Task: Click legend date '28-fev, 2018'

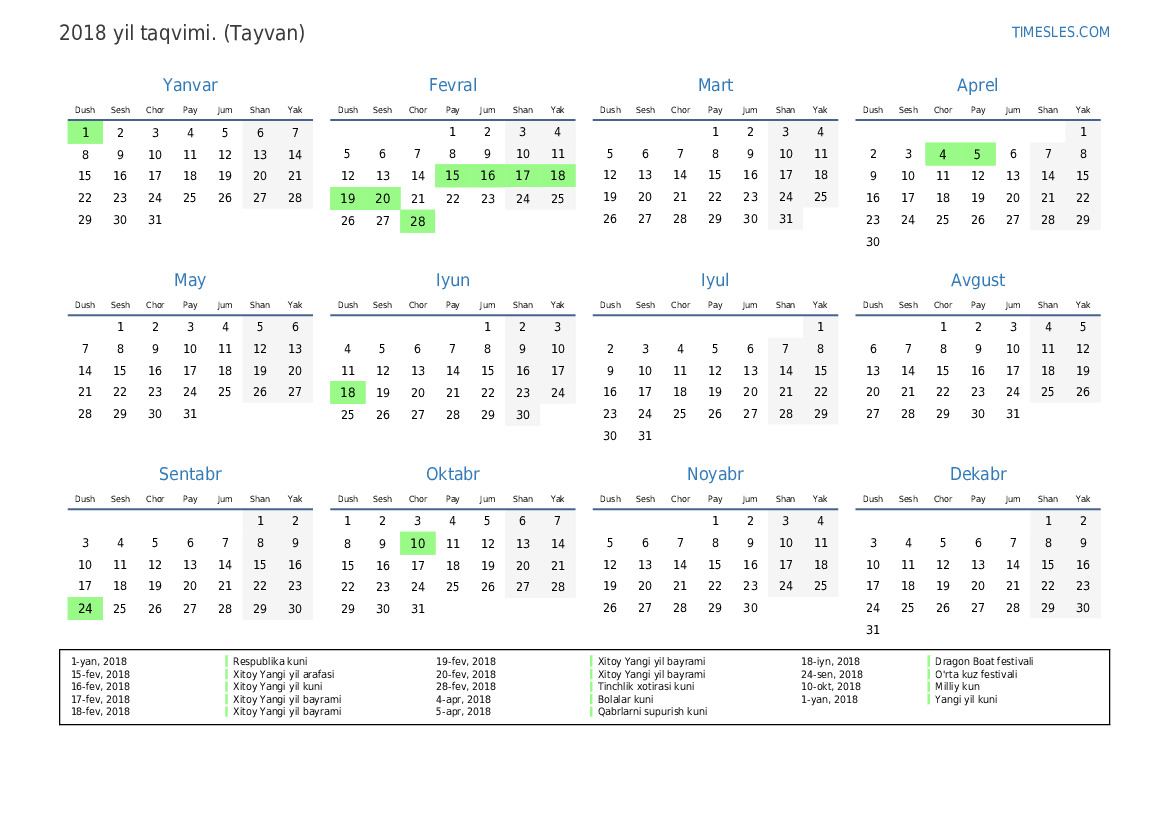Action: click(466, 686)
